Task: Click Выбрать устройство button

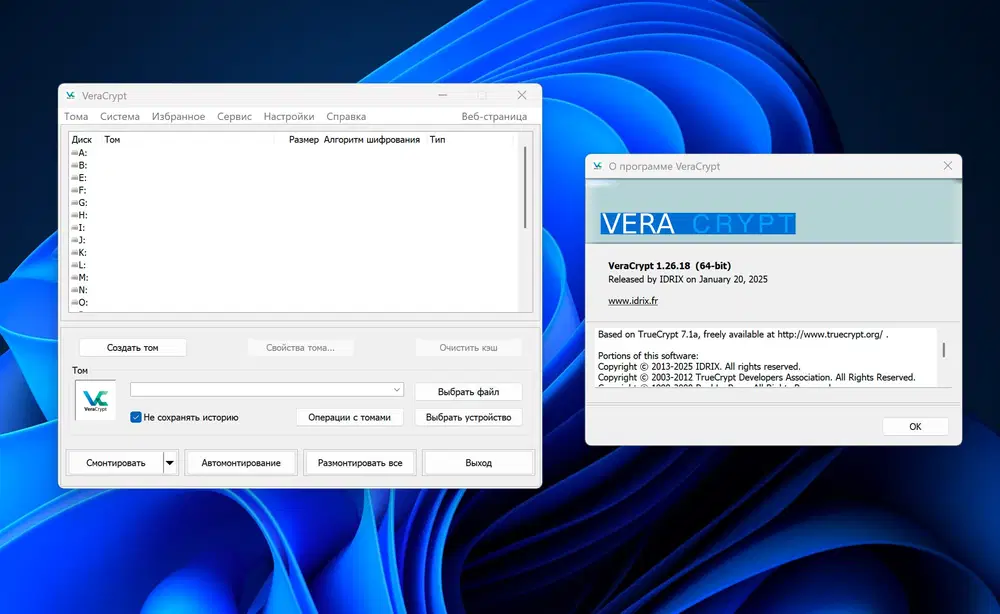Action: 468,417
